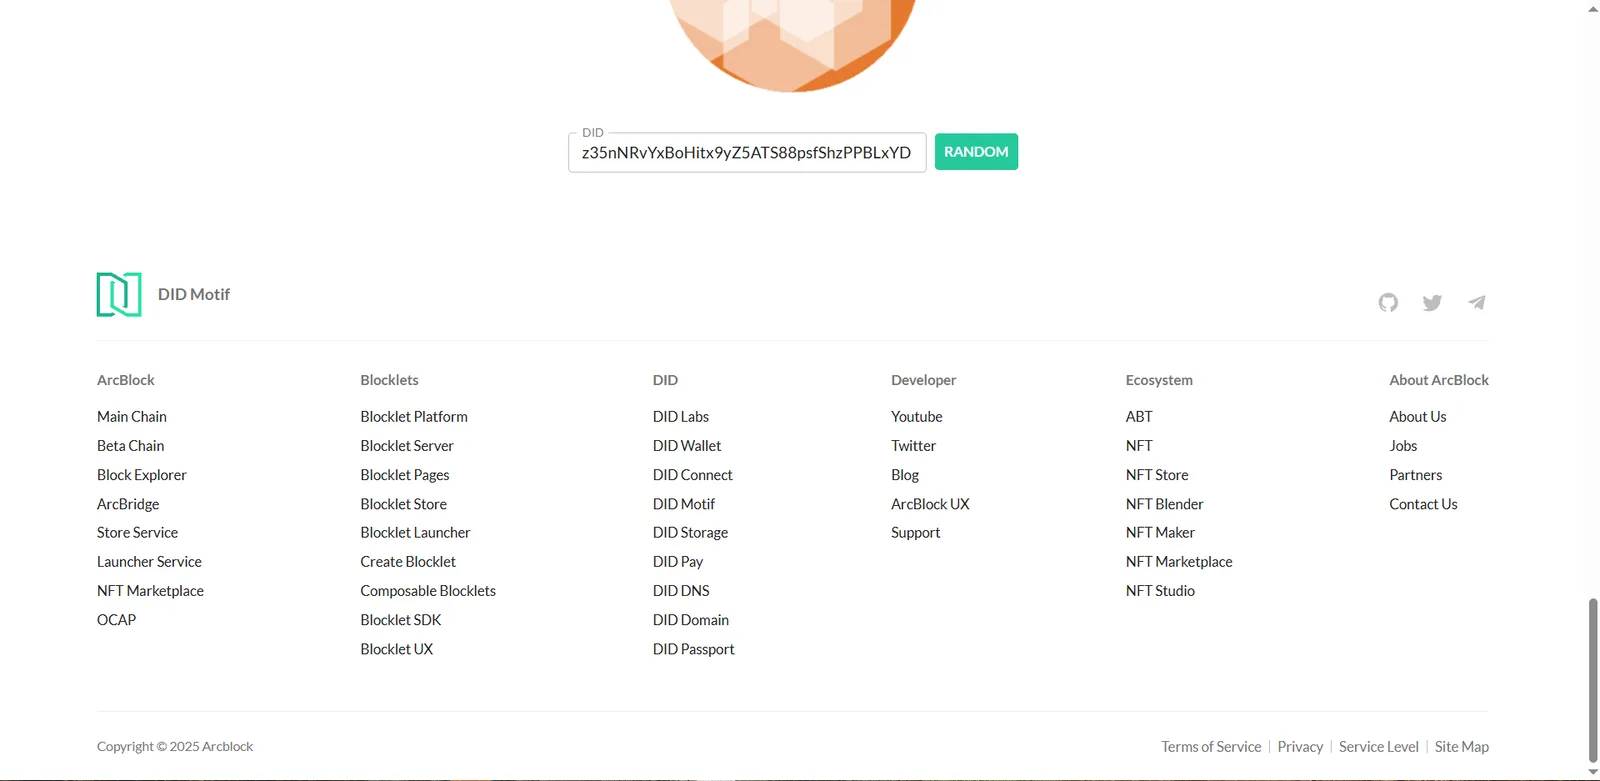
Task: Open ArcBlock UX link
Action: (x=930, y=504)
